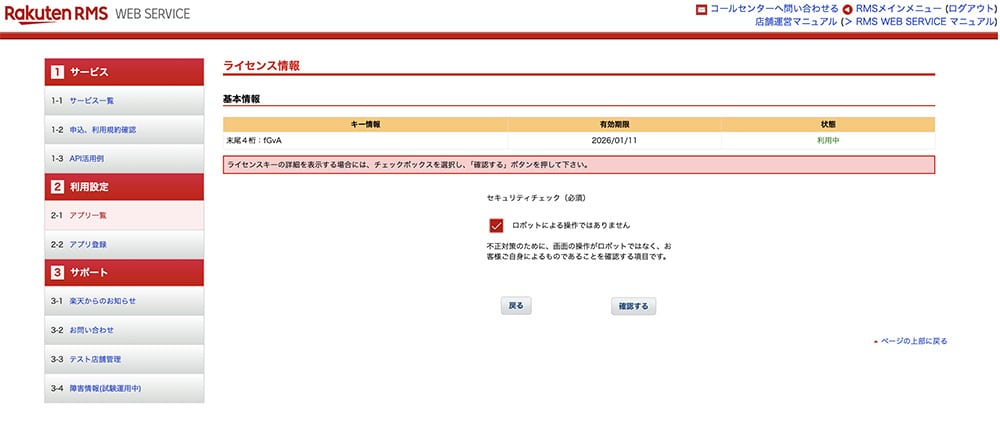The image size is (1000, 424).
Task: Click the call center mail icon
Action: point(702,9)
